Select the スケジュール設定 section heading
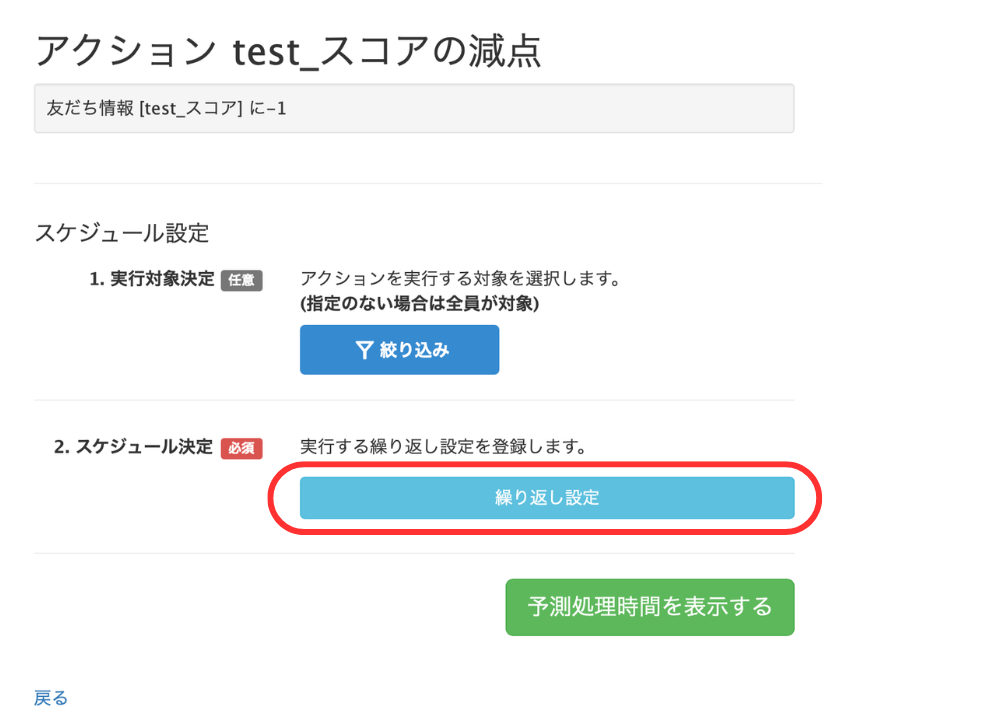This screenshot has height=726, width=982. click(x=122, y=233)
